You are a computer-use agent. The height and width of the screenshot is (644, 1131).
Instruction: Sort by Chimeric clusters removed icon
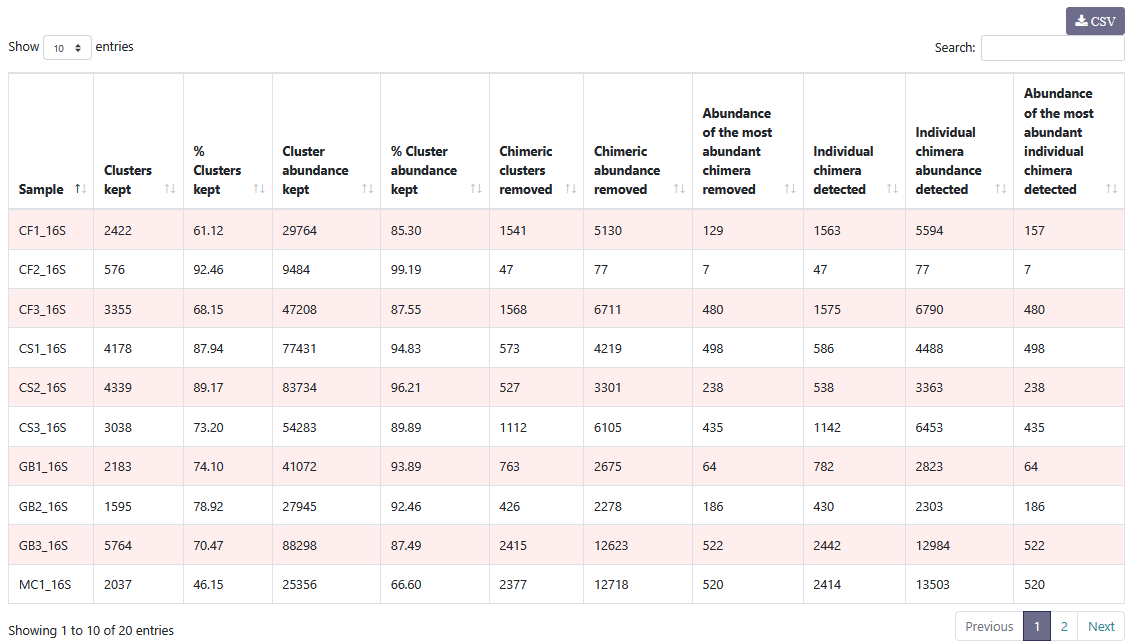[571, 189]
